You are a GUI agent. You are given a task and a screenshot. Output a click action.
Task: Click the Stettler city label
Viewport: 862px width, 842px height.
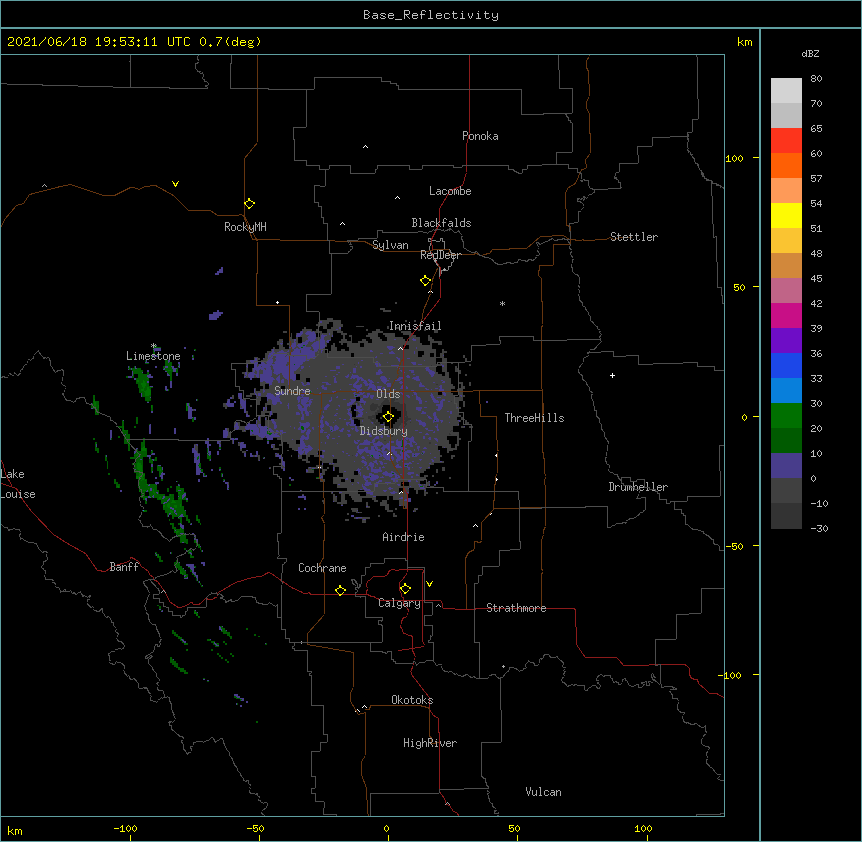[634, 237]
